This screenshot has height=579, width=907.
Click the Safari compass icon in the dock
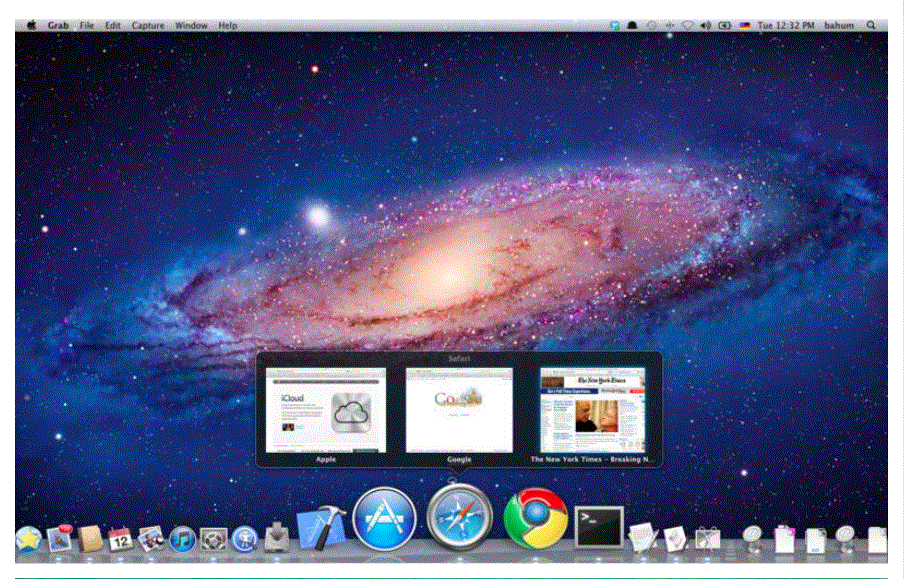click(459, 517)
